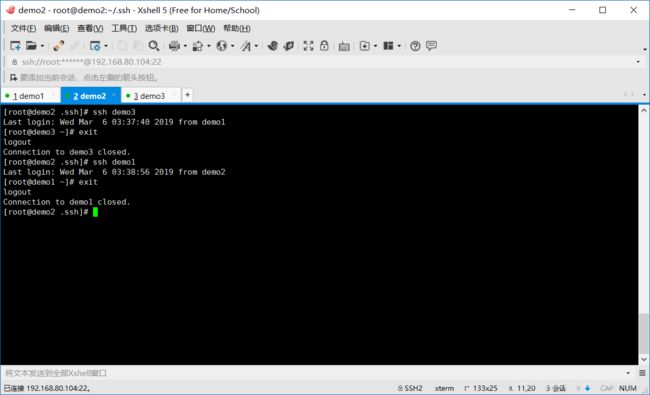Screen dimensions: 650x395
Task: Expand the New Transfer dropdown arrow
Action: click(x=376, y=46)
